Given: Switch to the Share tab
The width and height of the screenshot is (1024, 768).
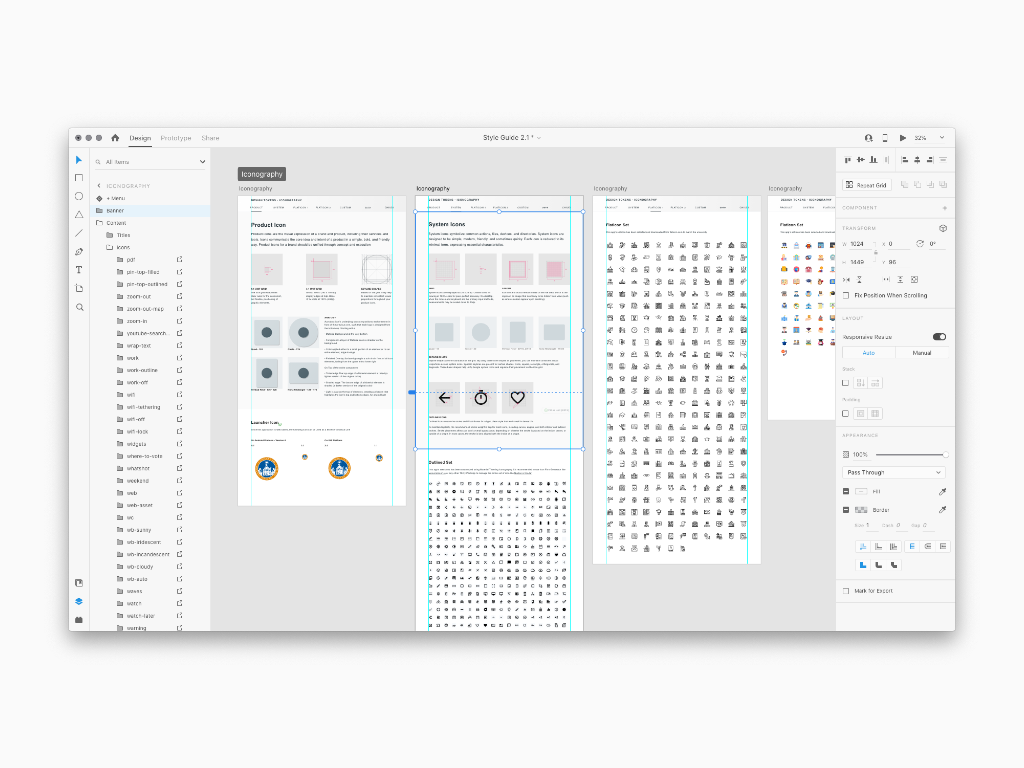Looking at the screenshot, I should coord(210,138).
